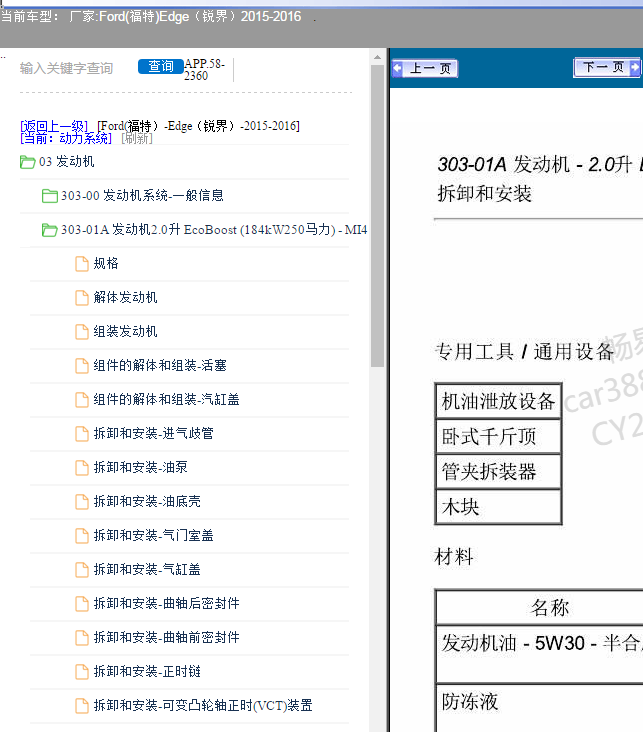Open 拆卸和安装-油底壳 page
The width and height of the screenshot is (643, 732).
point(147,501)
